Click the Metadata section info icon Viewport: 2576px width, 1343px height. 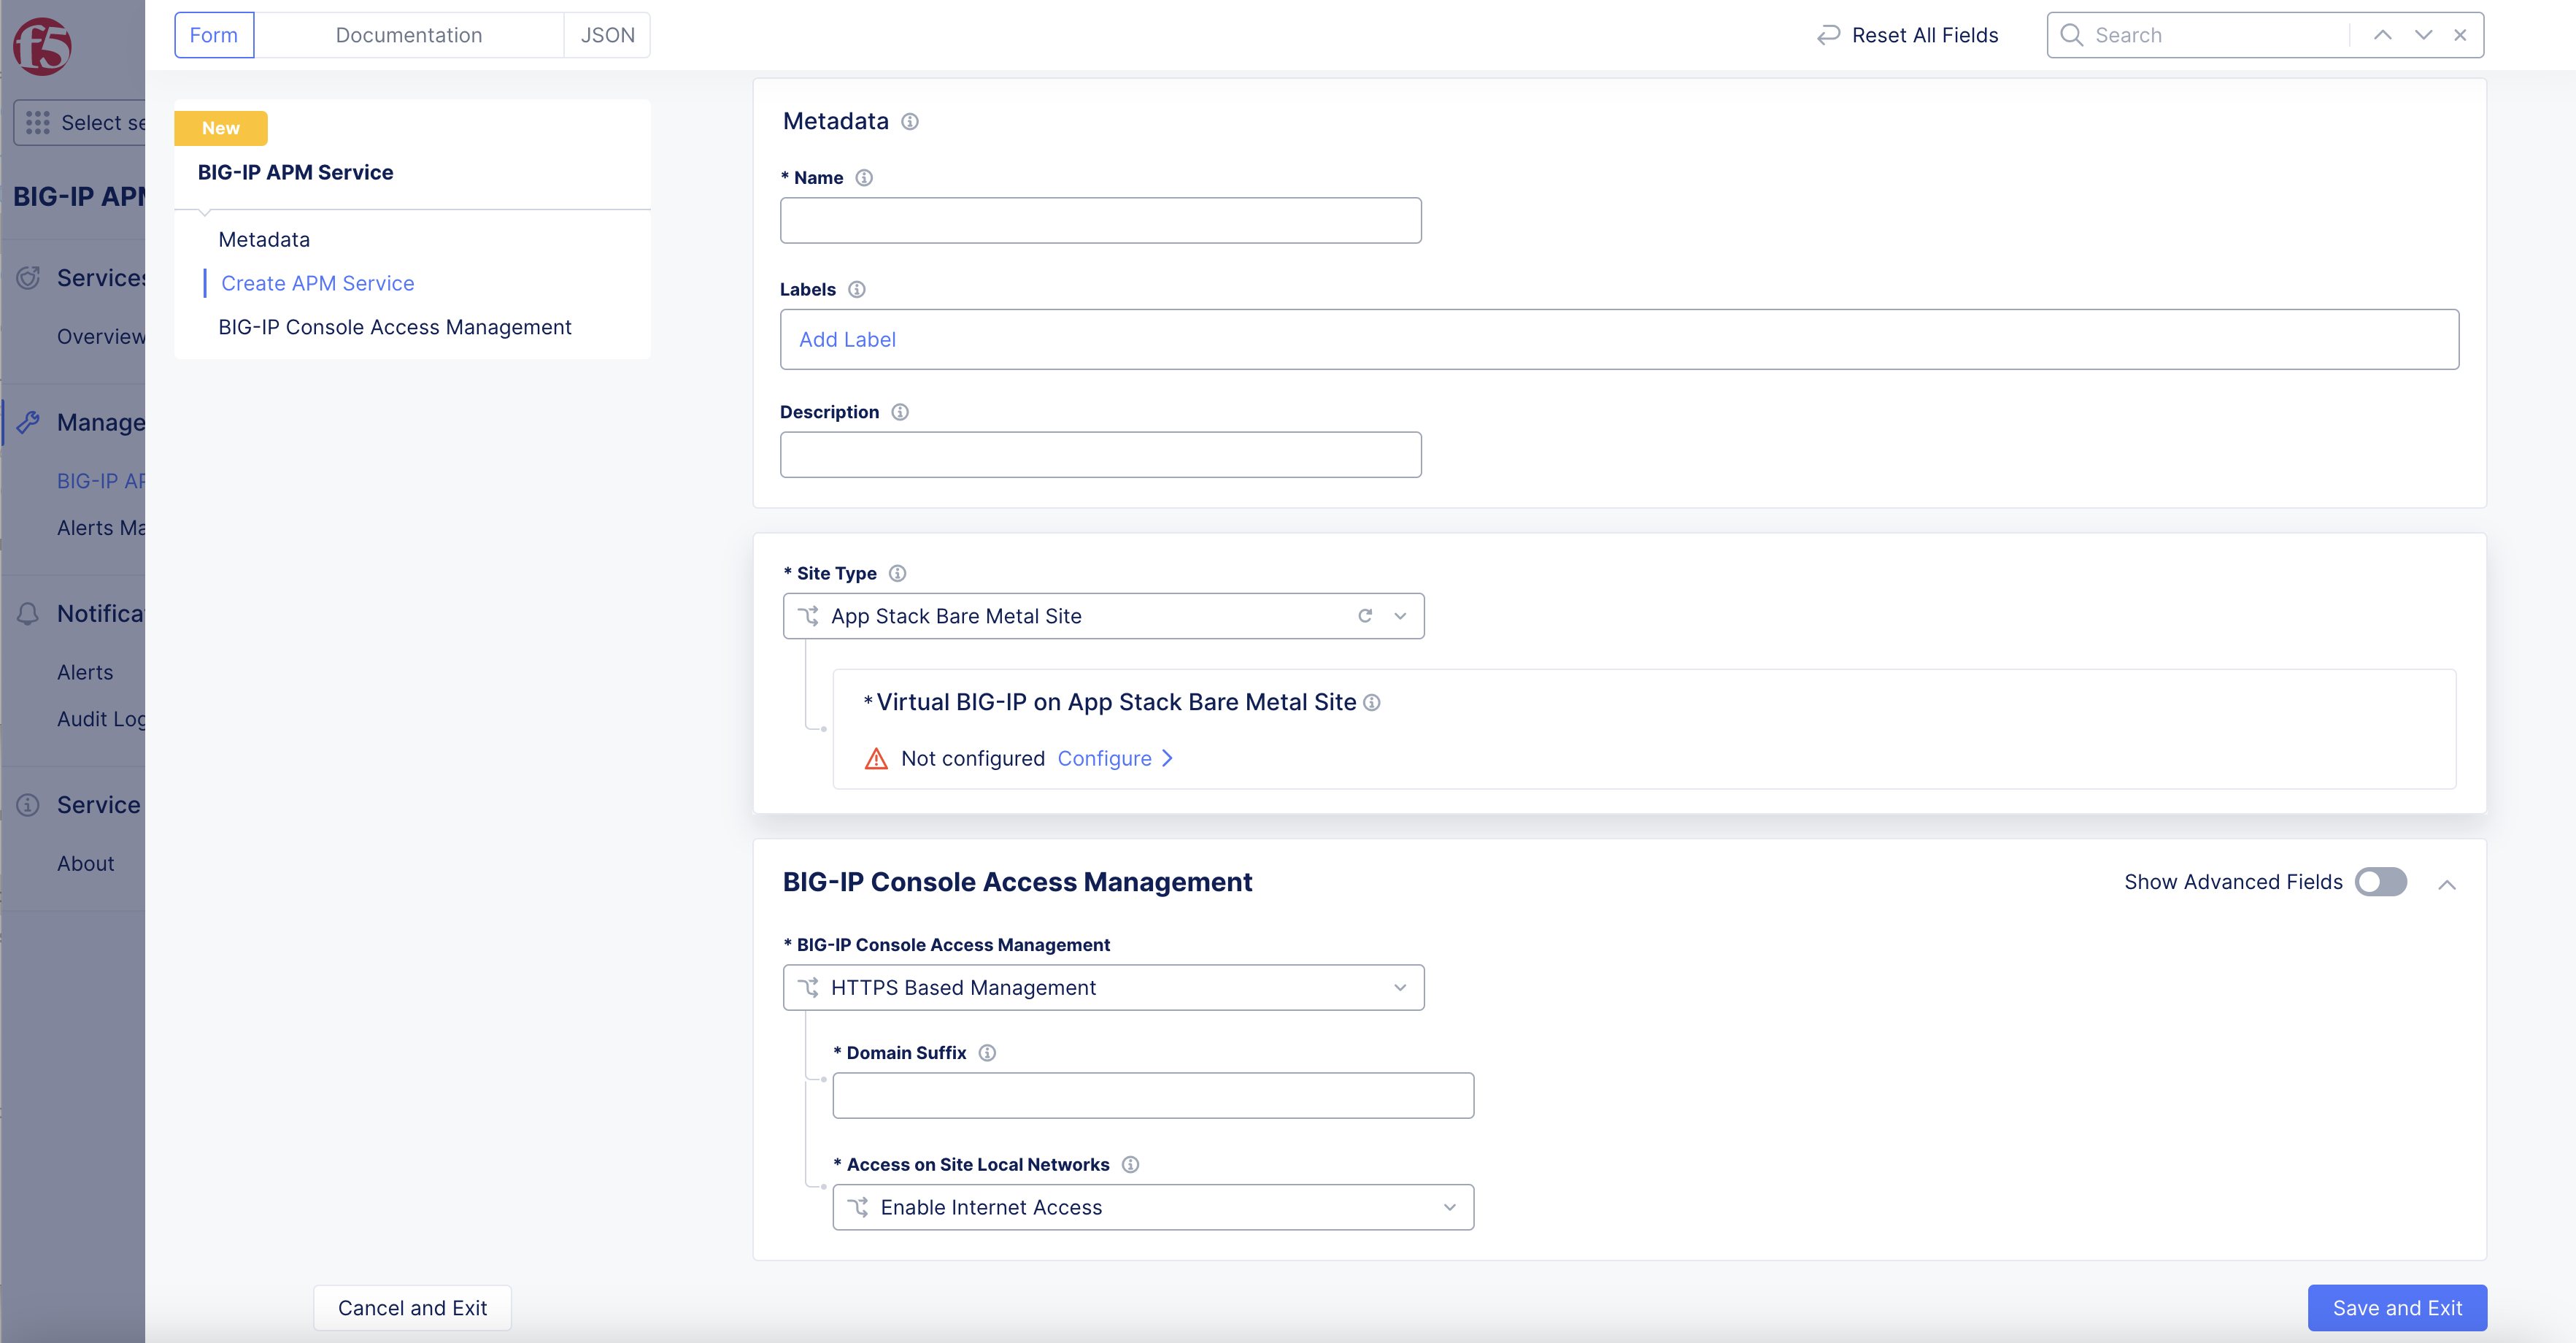910,122
